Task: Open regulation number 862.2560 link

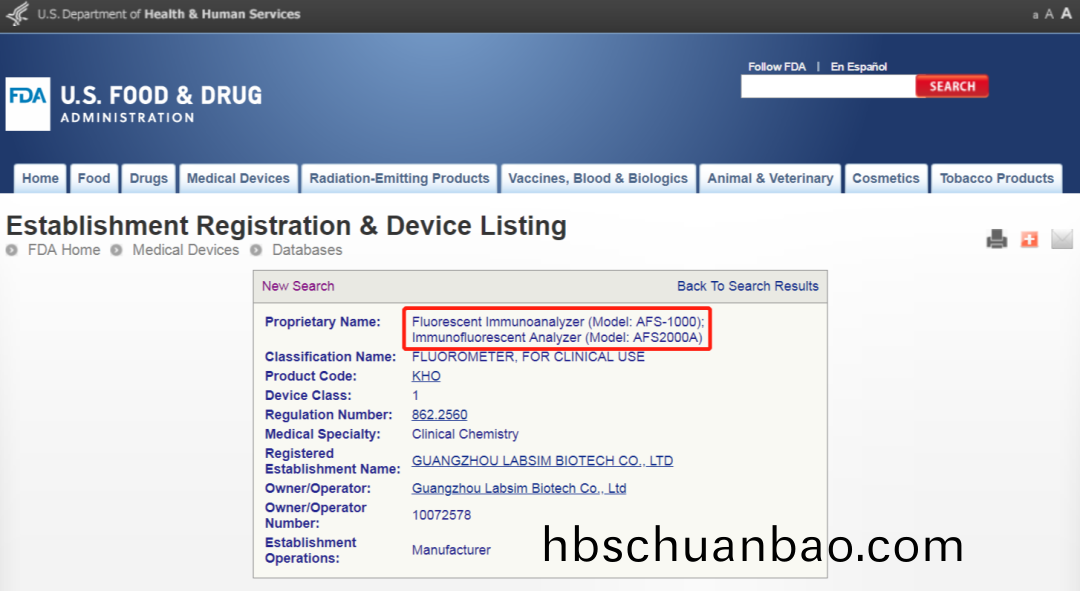Action: (x=439, y=415)
